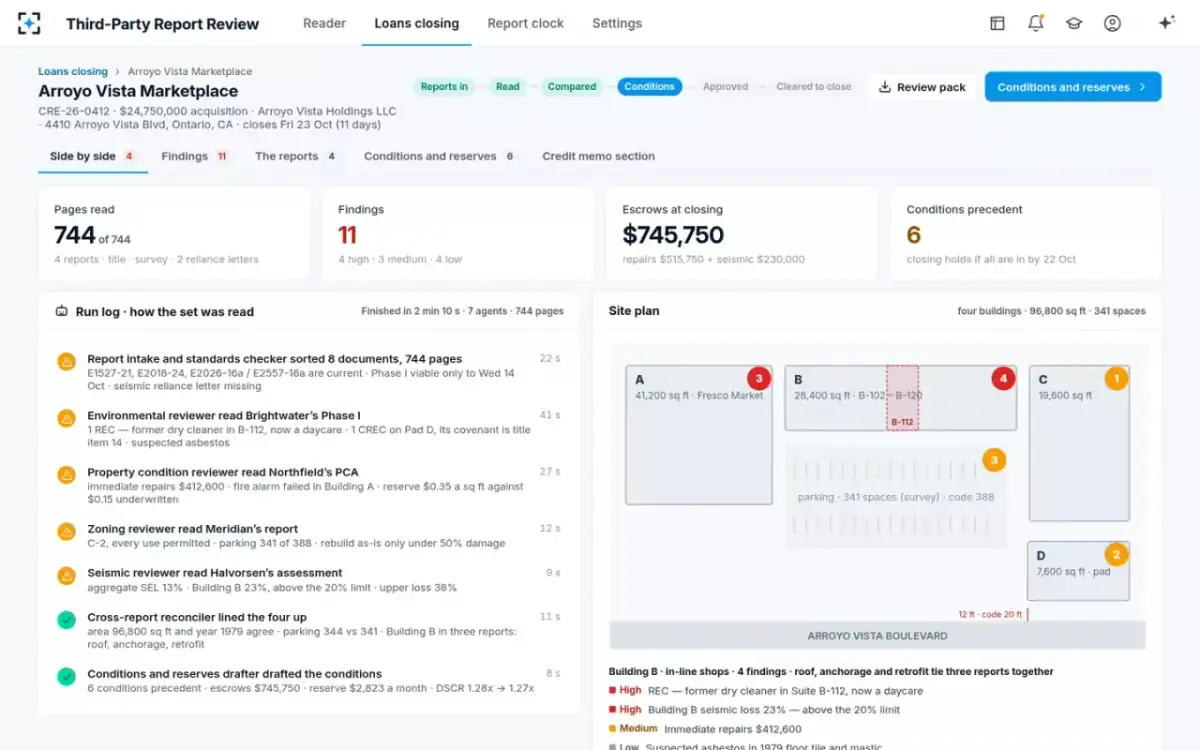Select Building A Fresco Market on site plan
This screenshot has width=1200, height=750.
pyautogui.click(x=699, y=435)
